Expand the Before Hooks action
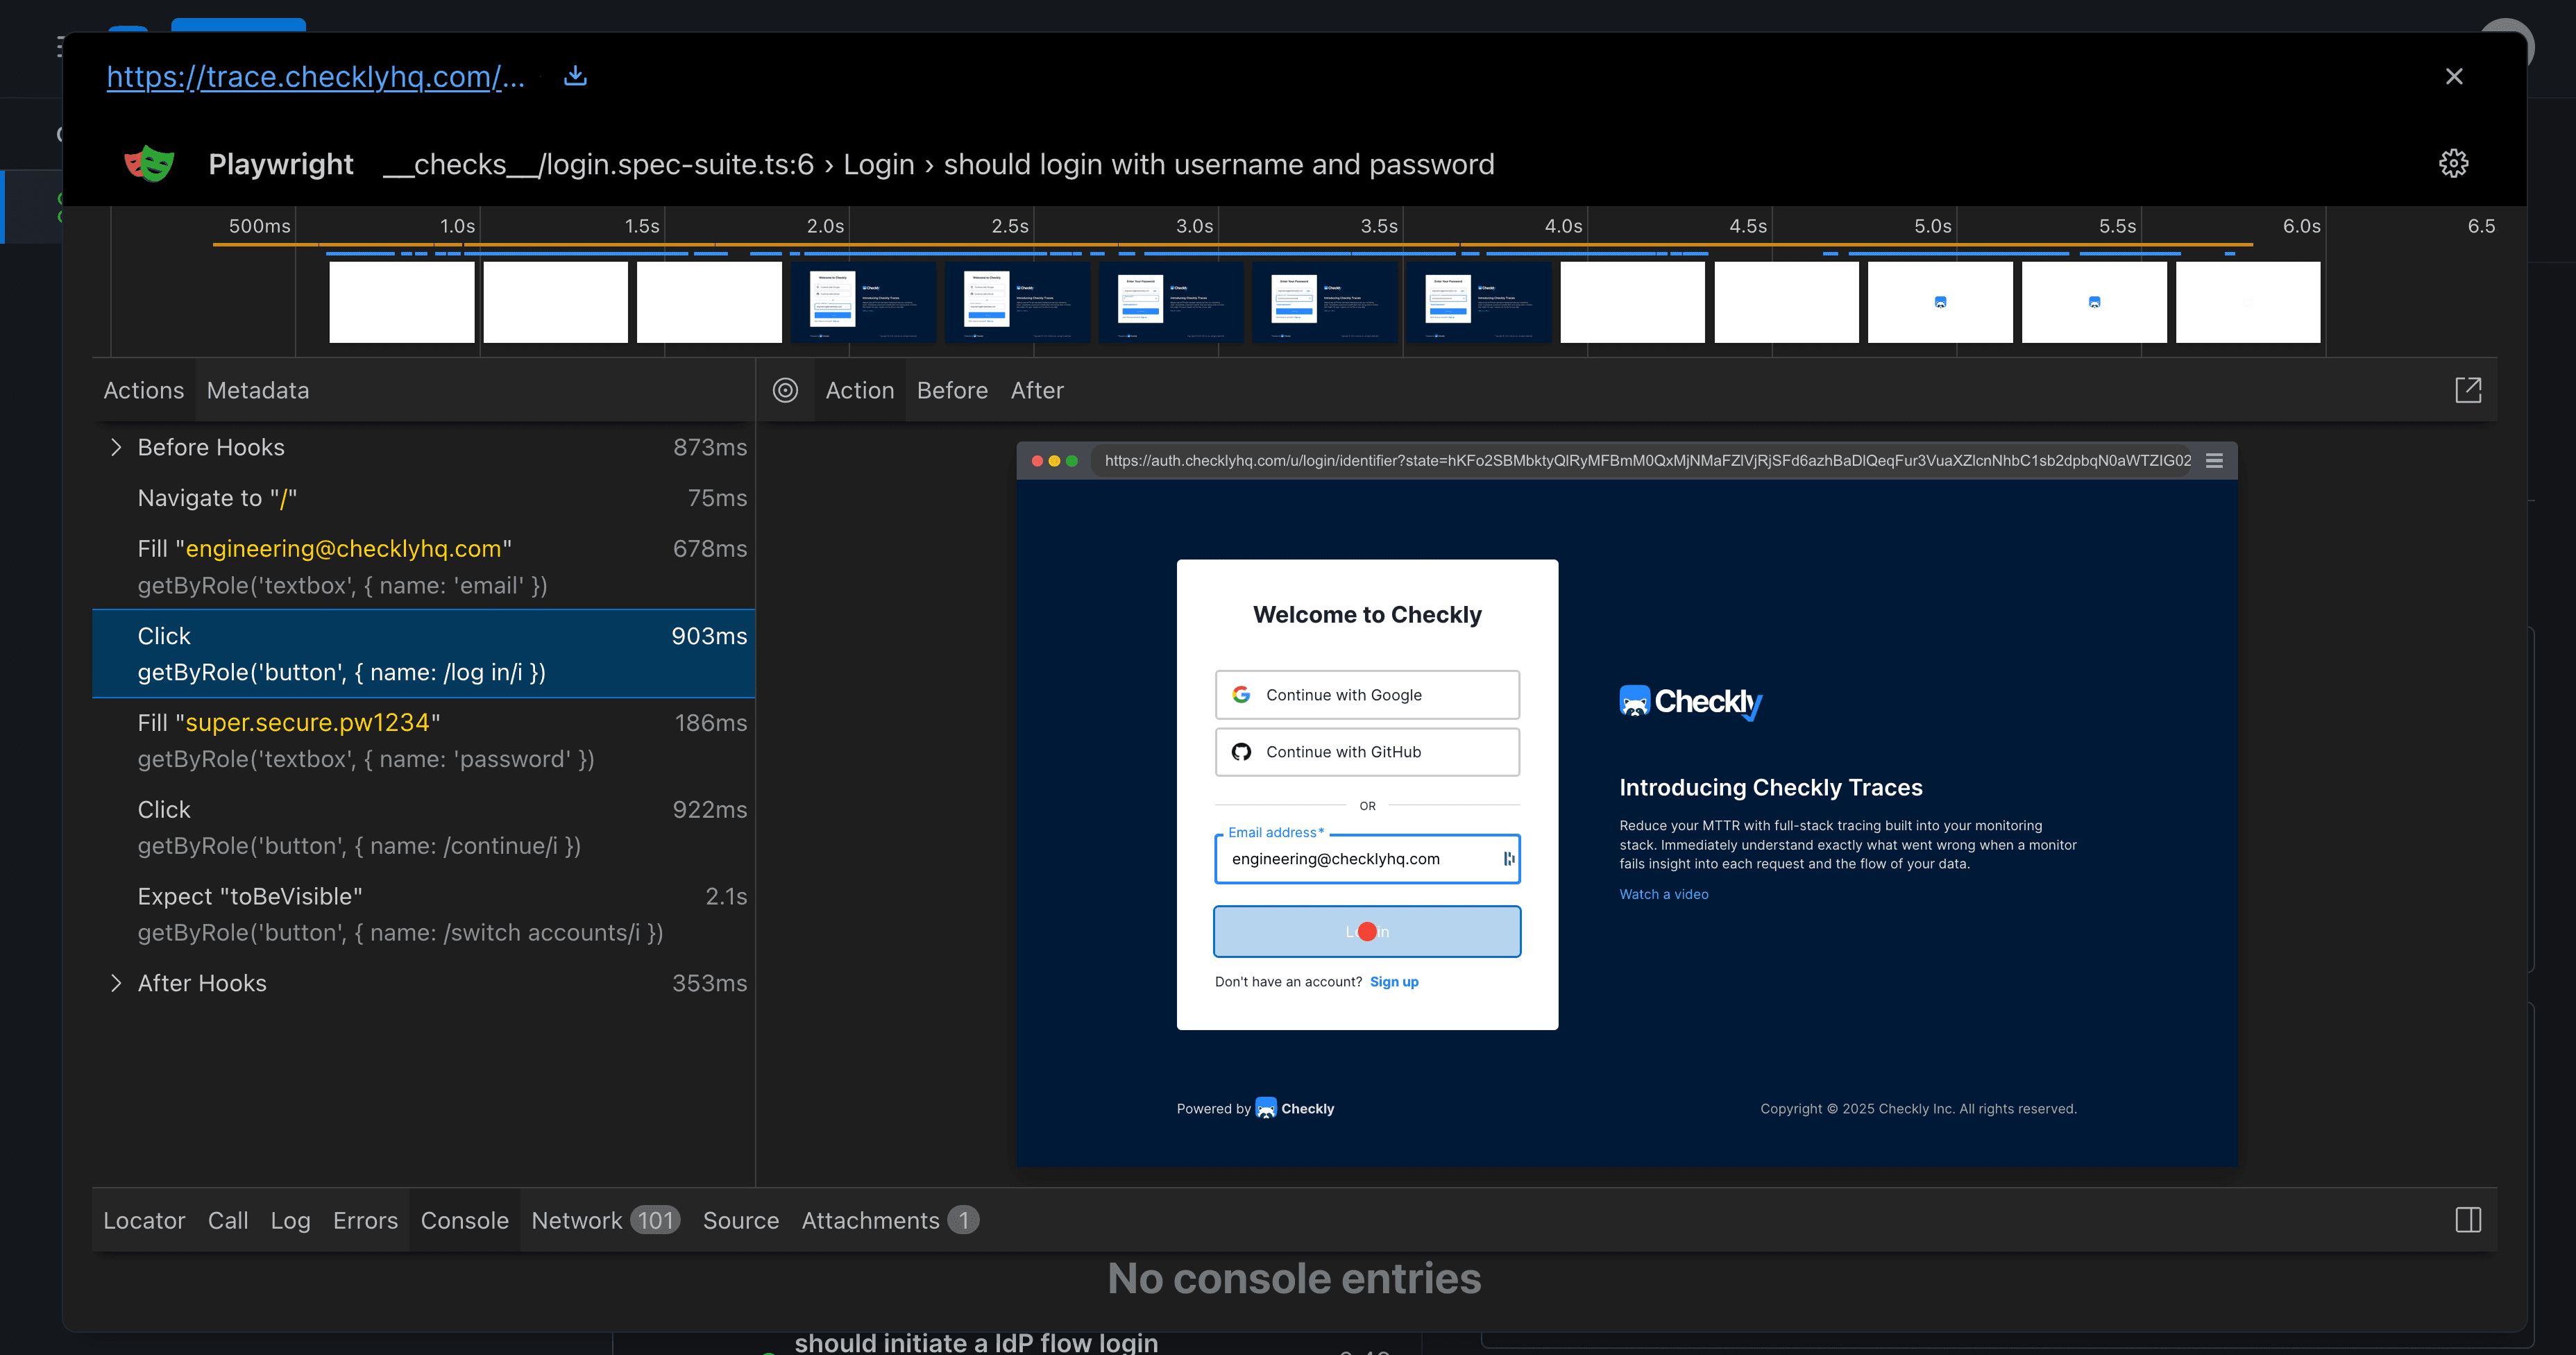This screenshot has width=2576, height=1355. pyautogui.click(x=116, y=447)
